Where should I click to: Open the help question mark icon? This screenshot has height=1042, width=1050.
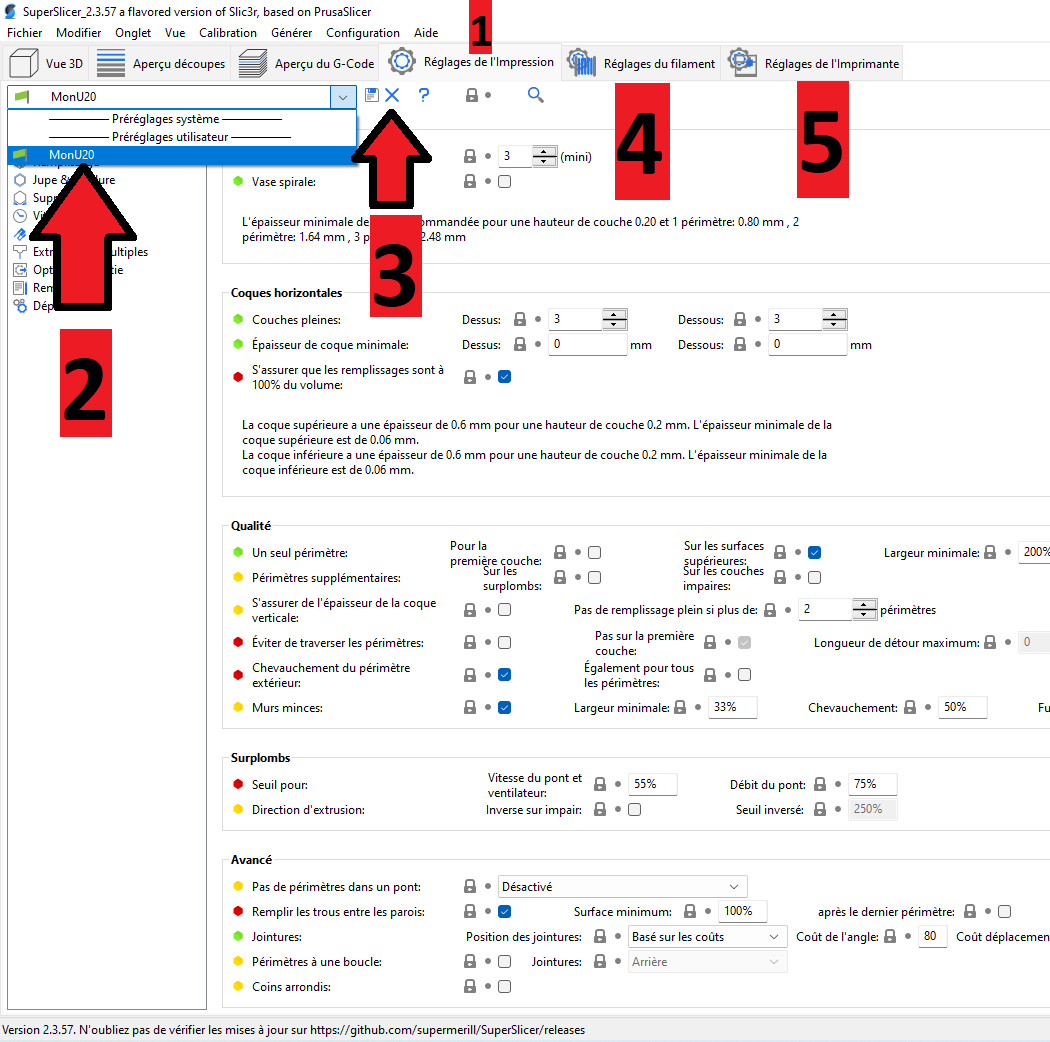[424, 95]
